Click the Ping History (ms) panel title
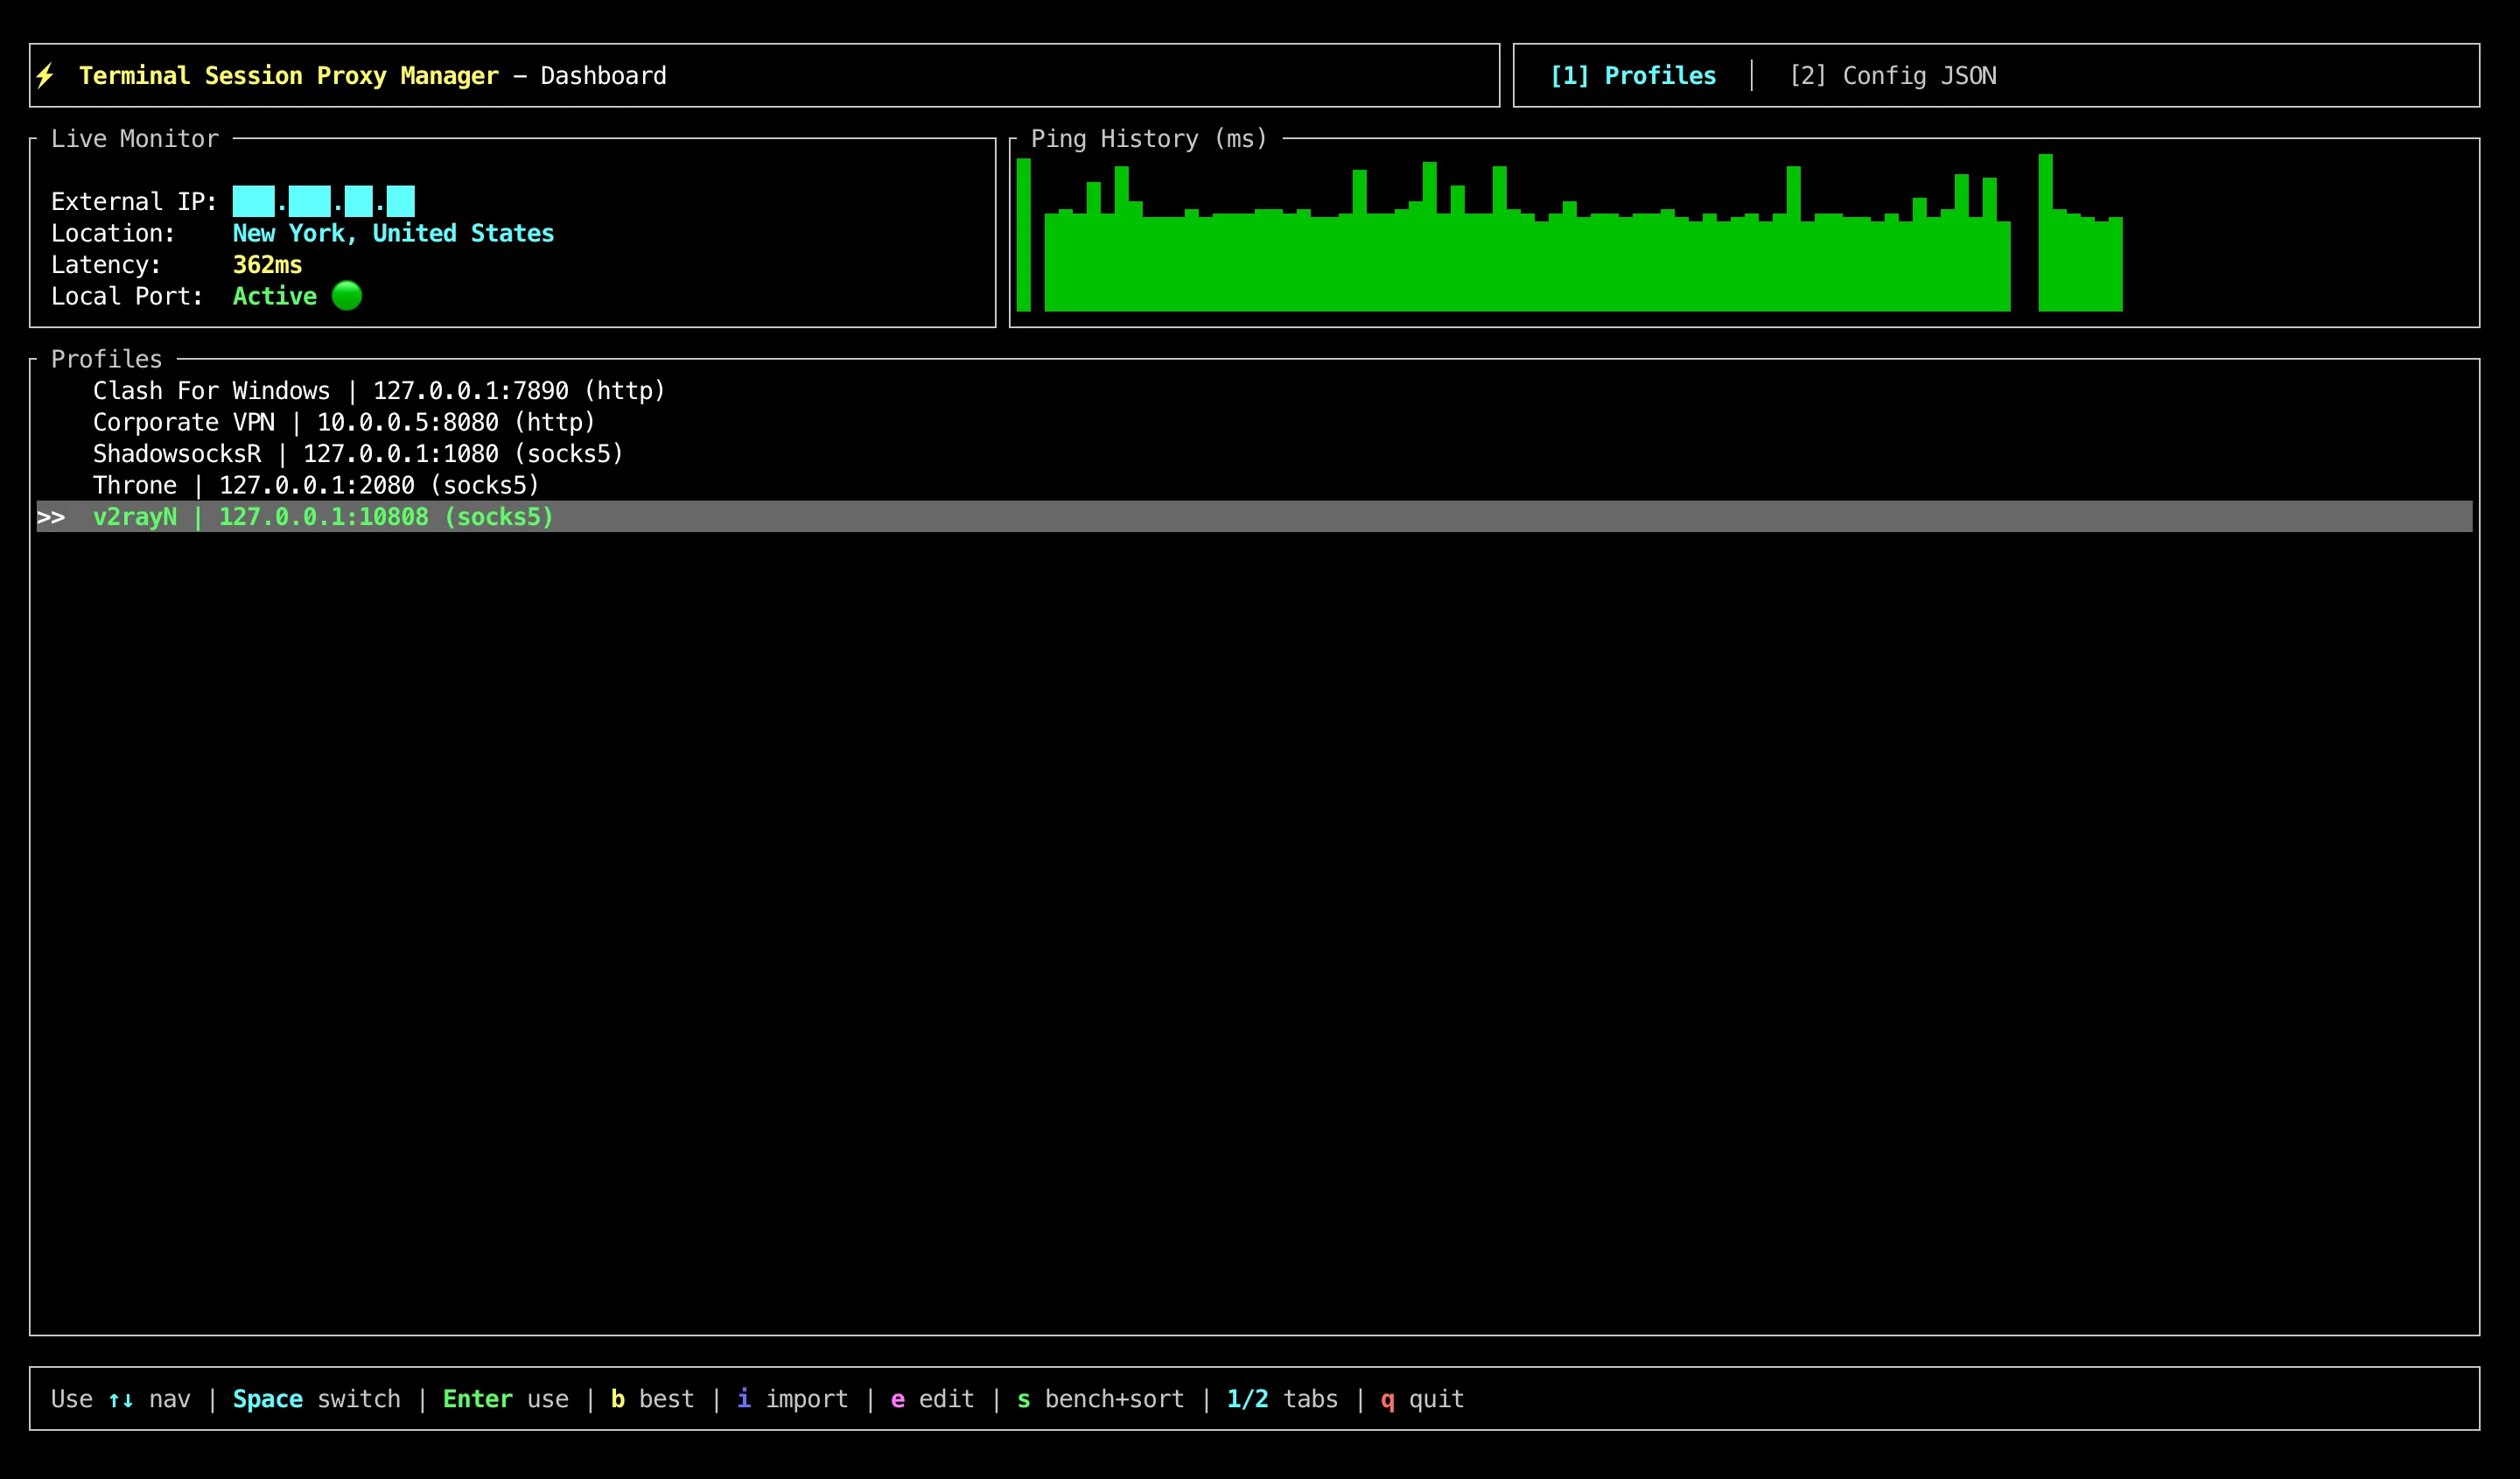Image resolution: width=2520 pixels, height=1479 pixels. pyautogui.click(x=1149, y=139)
